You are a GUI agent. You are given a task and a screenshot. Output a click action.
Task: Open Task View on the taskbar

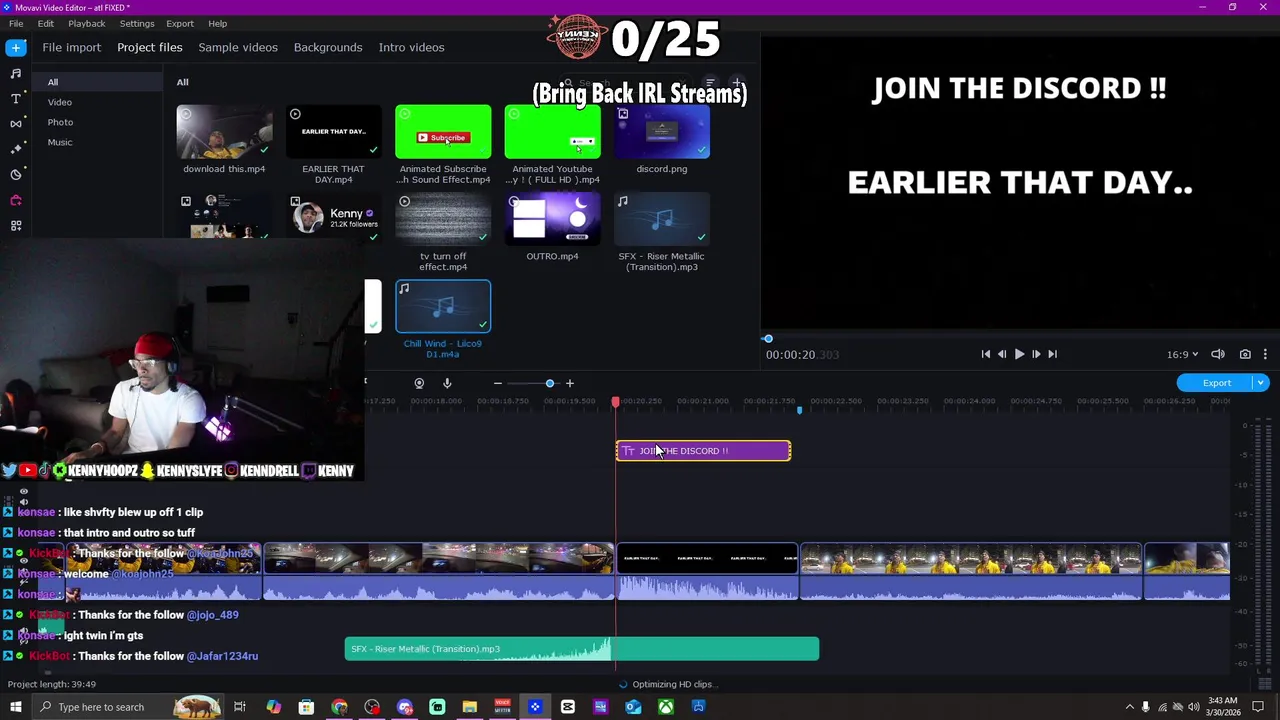pos(240,707)
